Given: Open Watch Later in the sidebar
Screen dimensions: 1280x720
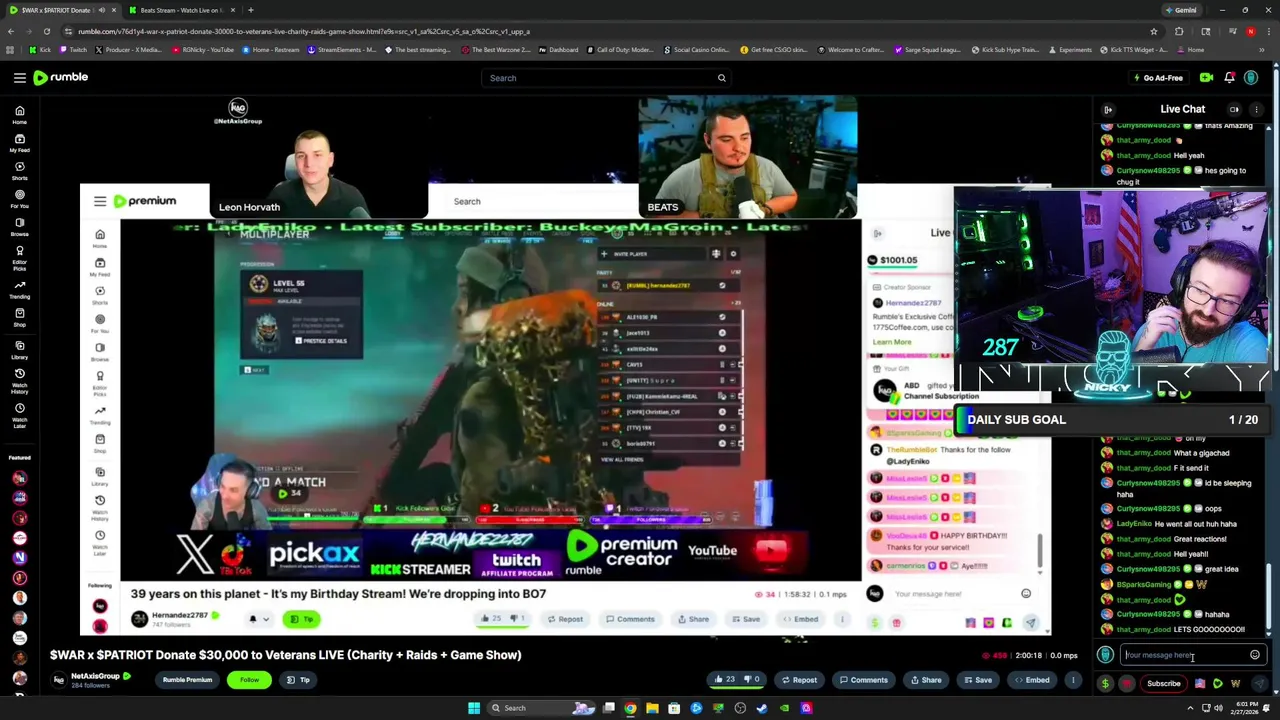Looking at the screenshot, I should click(x=19, y=416).
